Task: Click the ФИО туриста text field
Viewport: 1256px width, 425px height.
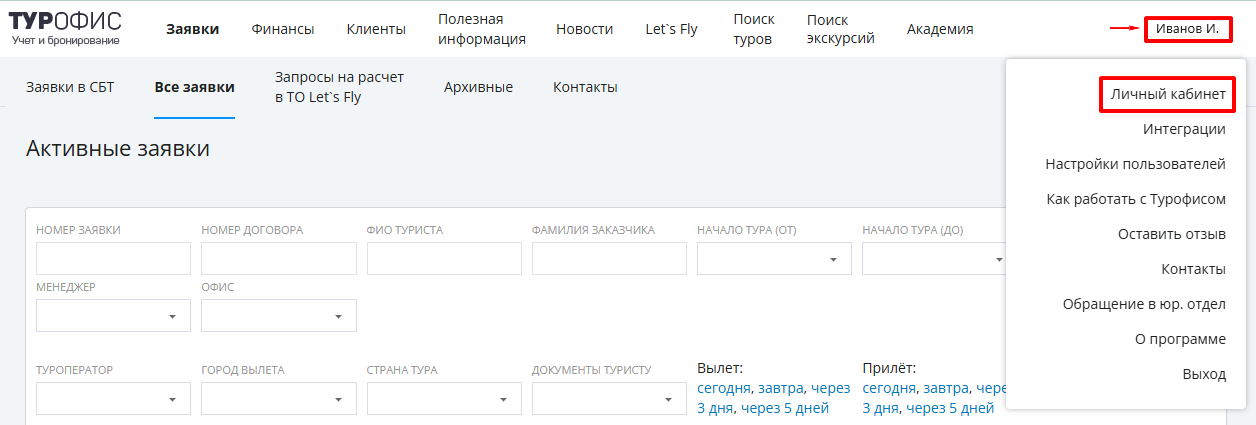Action: 444,259
